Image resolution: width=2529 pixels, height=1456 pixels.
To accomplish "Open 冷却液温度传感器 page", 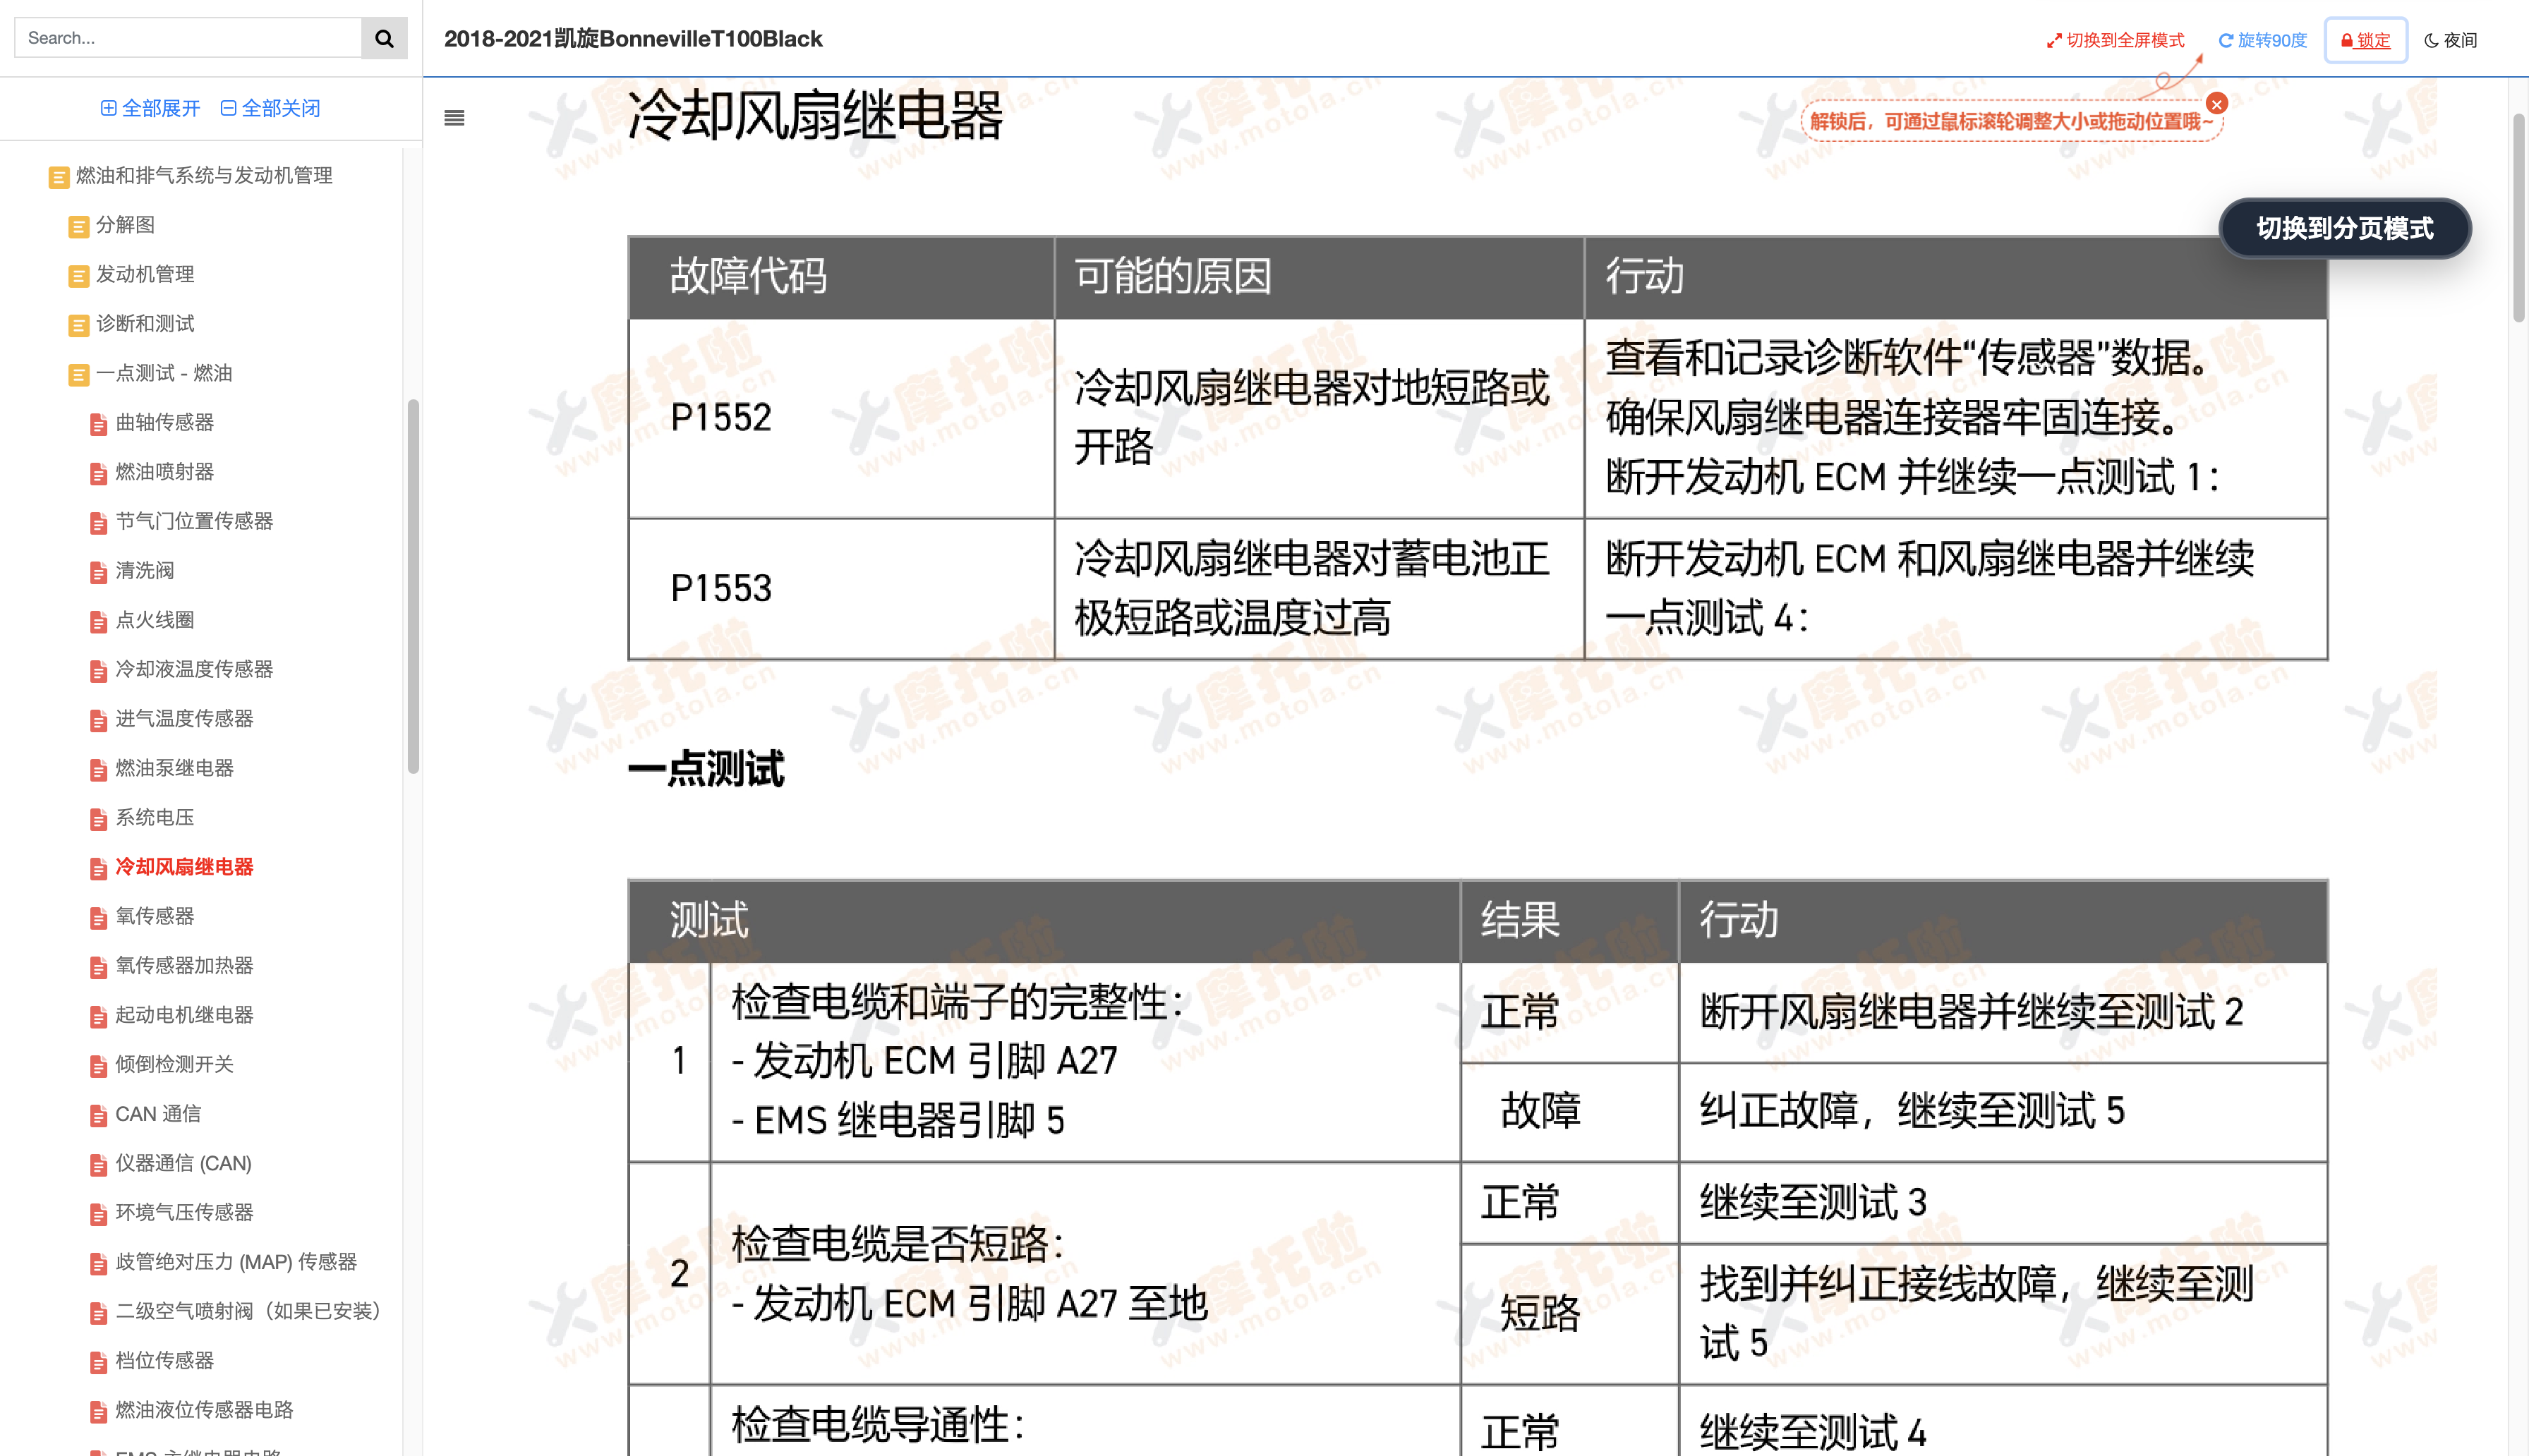I will pyautogui.click(x=181, y=669).
